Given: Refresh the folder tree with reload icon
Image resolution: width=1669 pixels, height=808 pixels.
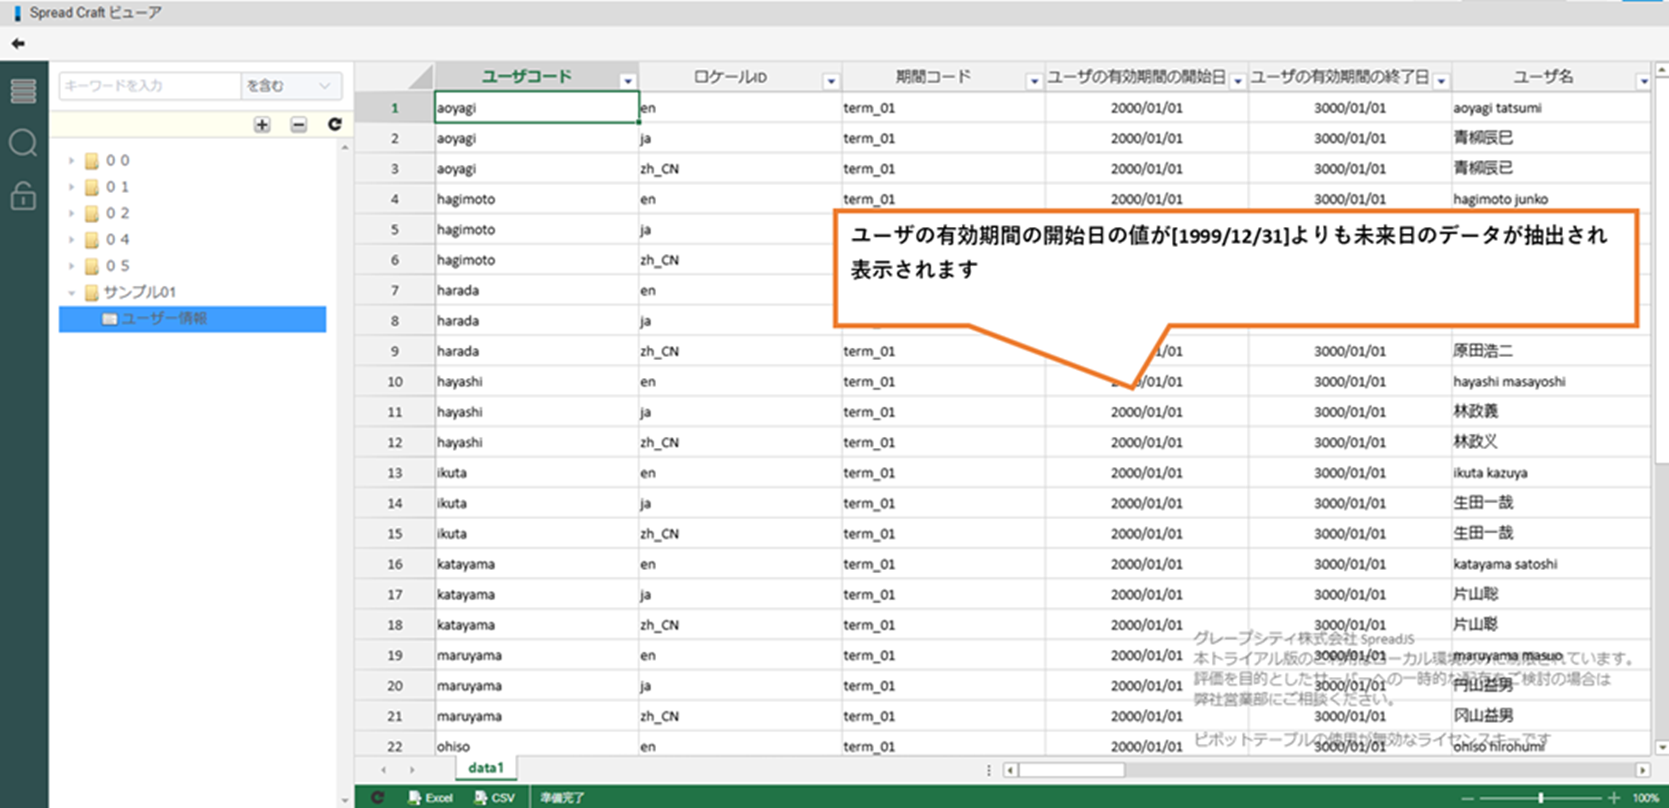Looking at the screenshot, I should point(335,125).
